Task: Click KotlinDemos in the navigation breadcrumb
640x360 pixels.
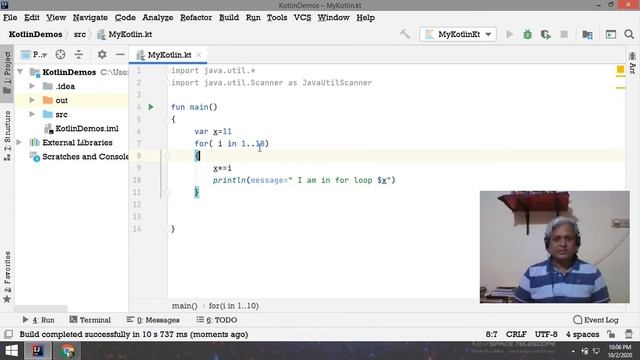Action: point(36,35)
